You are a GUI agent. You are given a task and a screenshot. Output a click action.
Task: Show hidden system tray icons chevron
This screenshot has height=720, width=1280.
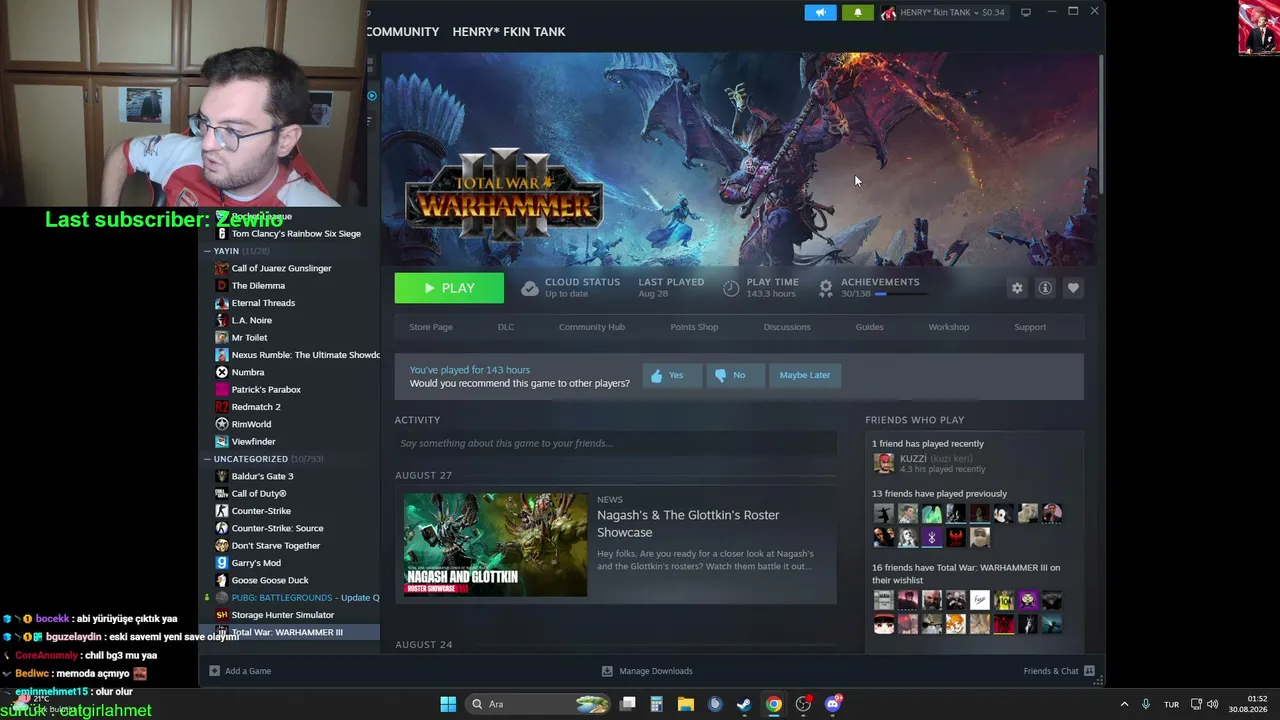point(1124,704)
